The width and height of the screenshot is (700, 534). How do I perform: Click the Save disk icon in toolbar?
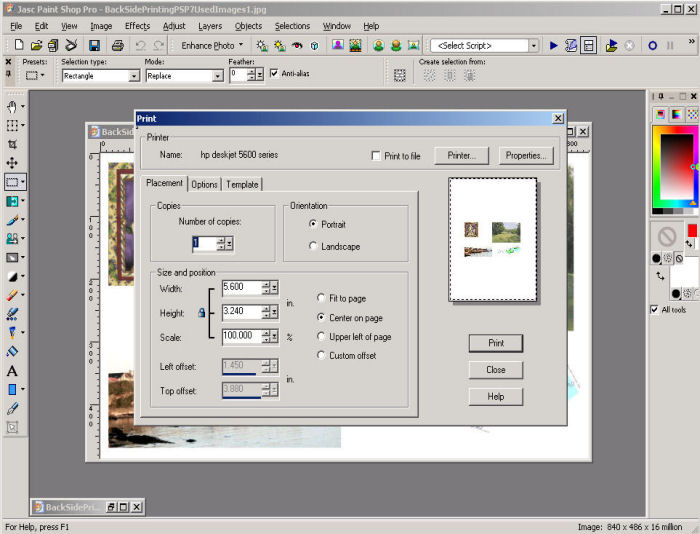pos(94,46)
